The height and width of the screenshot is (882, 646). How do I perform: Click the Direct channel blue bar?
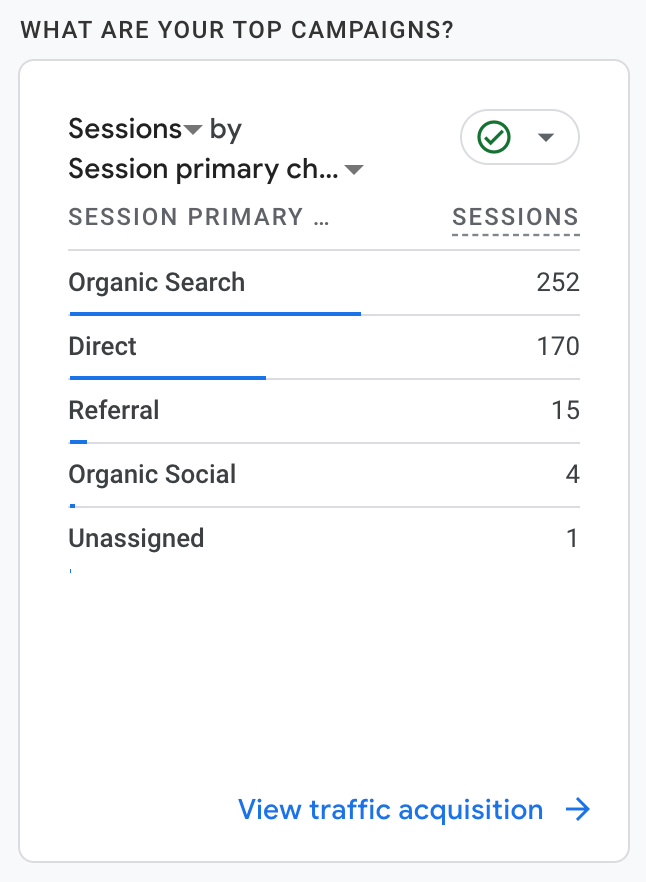point(167,377)
